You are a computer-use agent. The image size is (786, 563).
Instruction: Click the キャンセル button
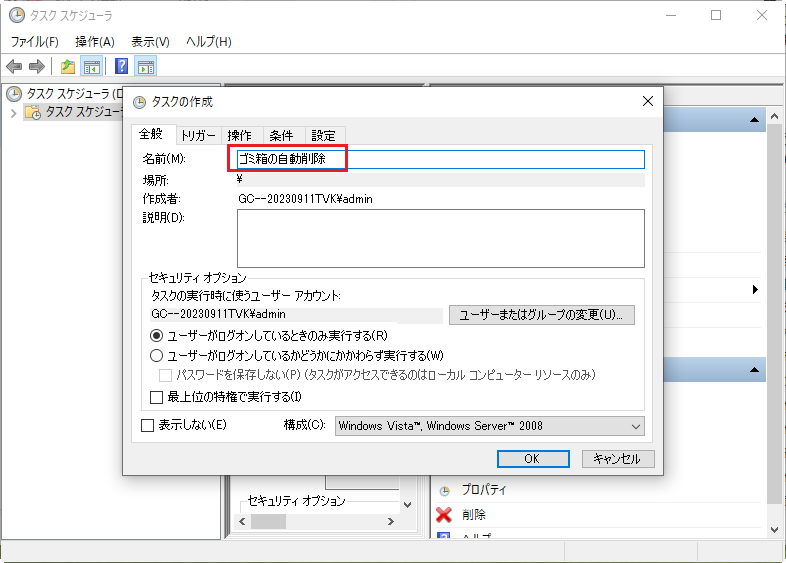click(618, 459)
